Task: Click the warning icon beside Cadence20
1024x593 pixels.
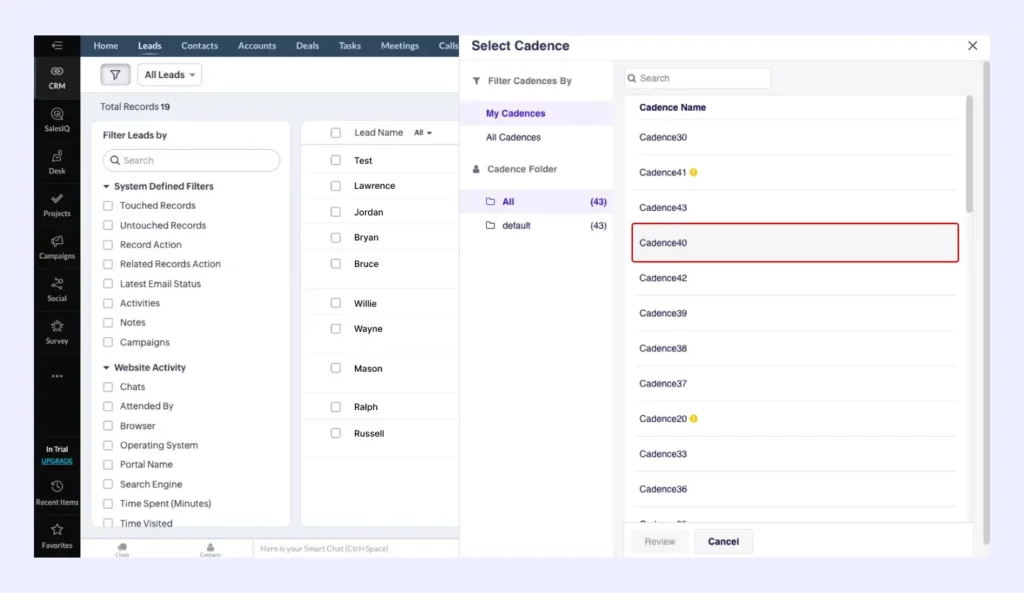Action: [x=694, y=419]
